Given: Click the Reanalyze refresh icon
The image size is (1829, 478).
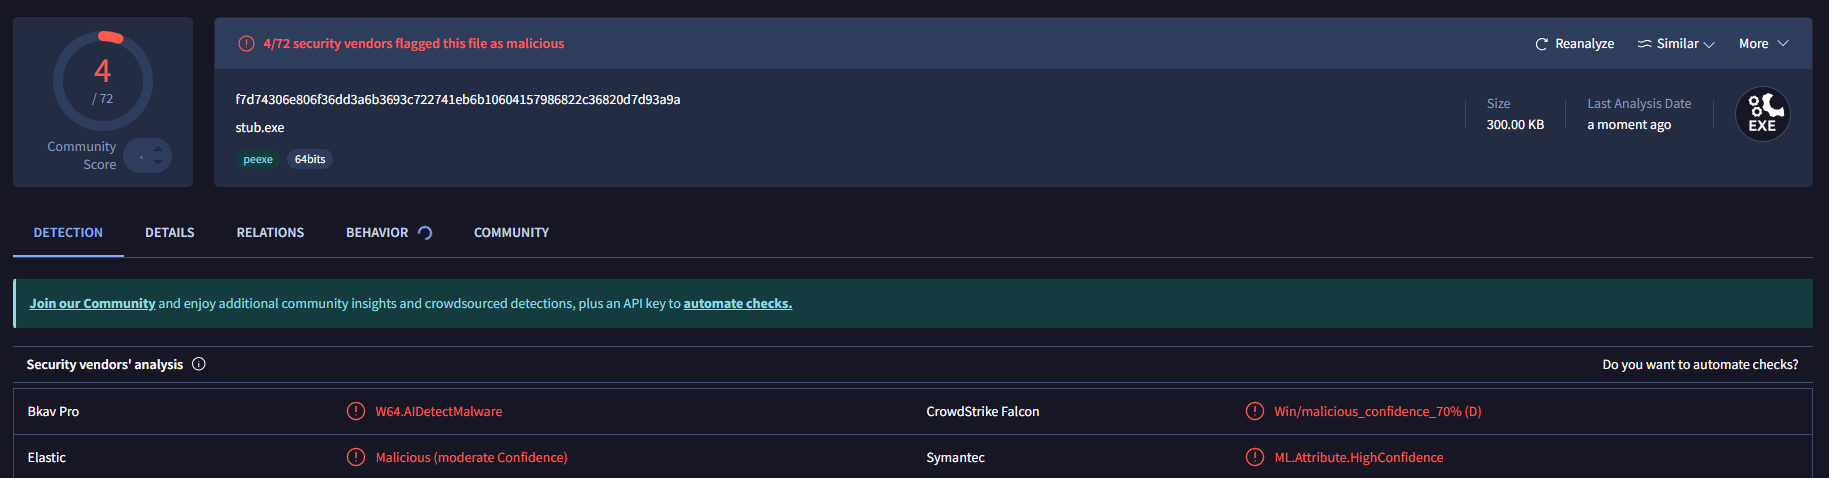Looking at the screenshot, I should coord(1541,44).
